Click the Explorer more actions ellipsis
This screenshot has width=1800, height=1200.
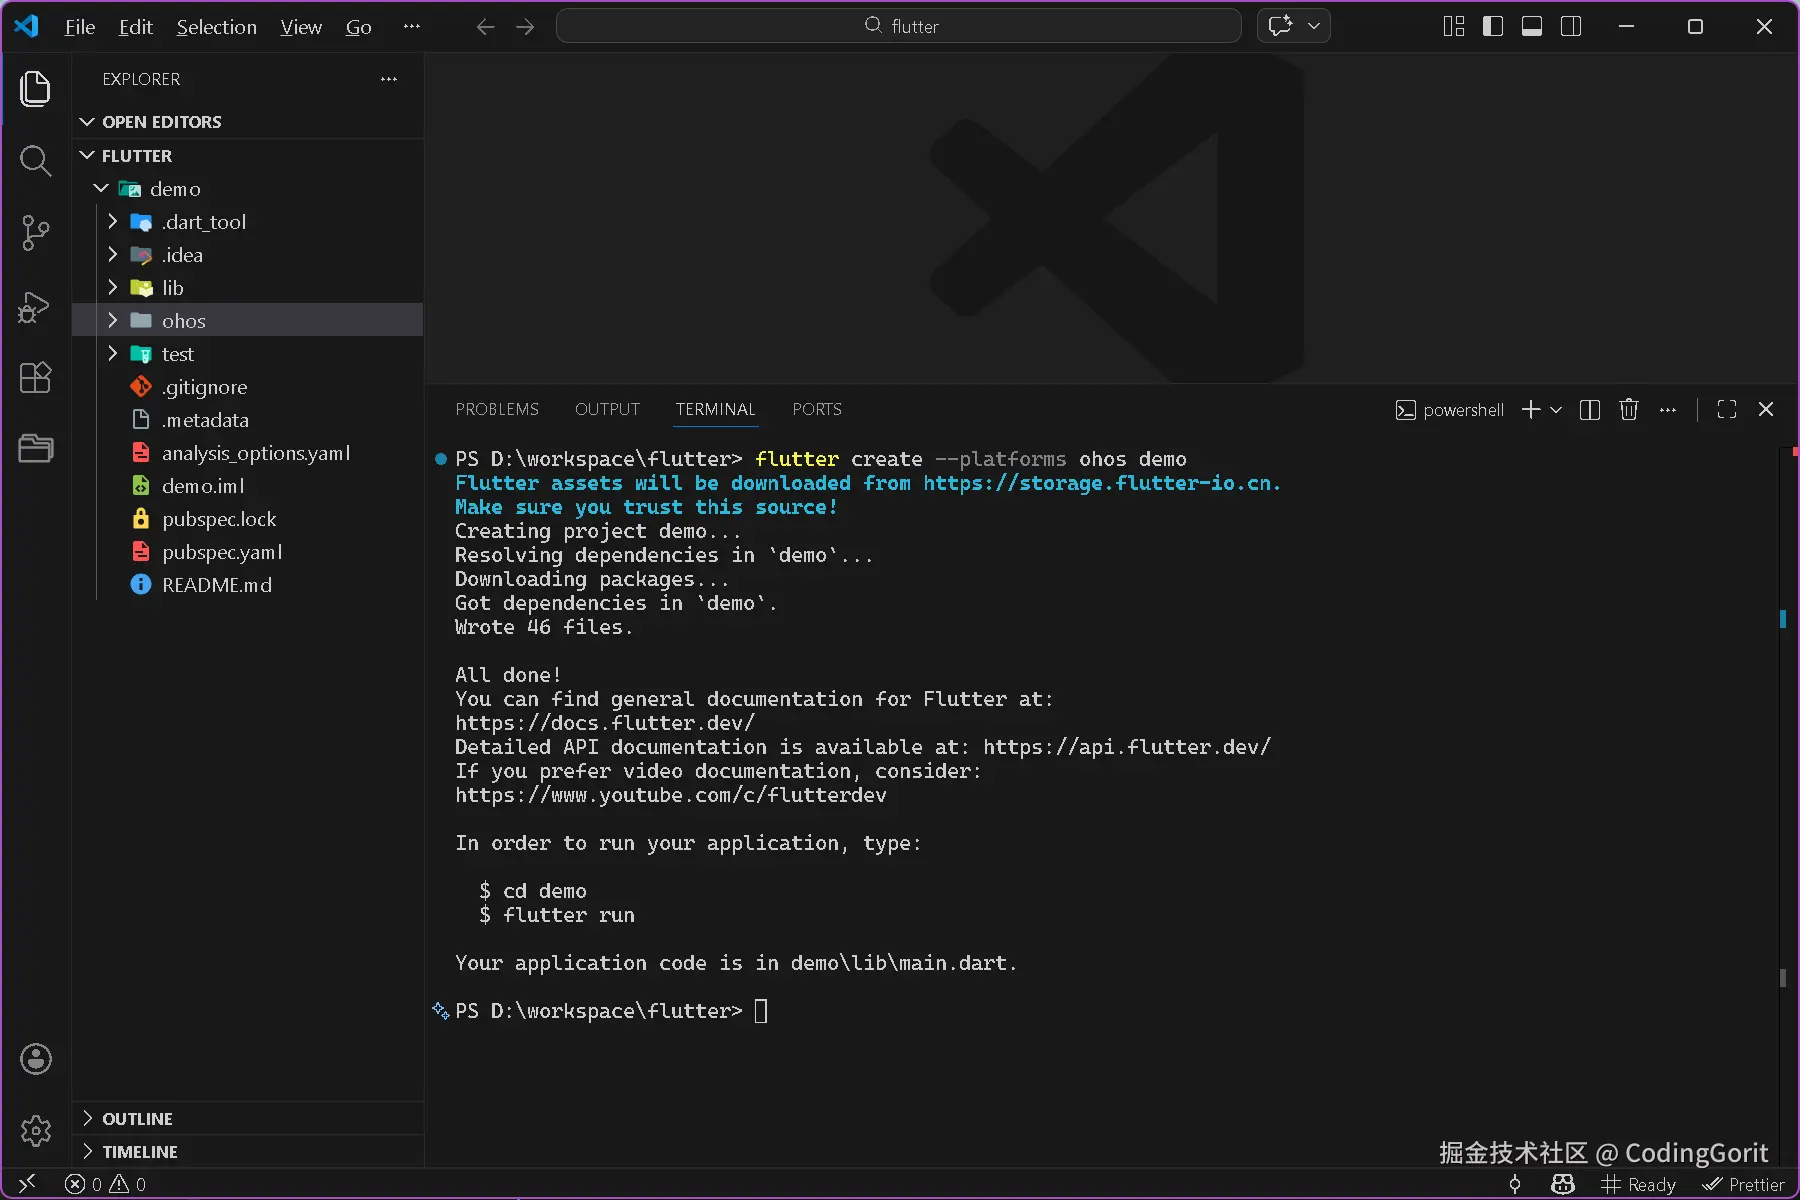[x=389, y=79]
